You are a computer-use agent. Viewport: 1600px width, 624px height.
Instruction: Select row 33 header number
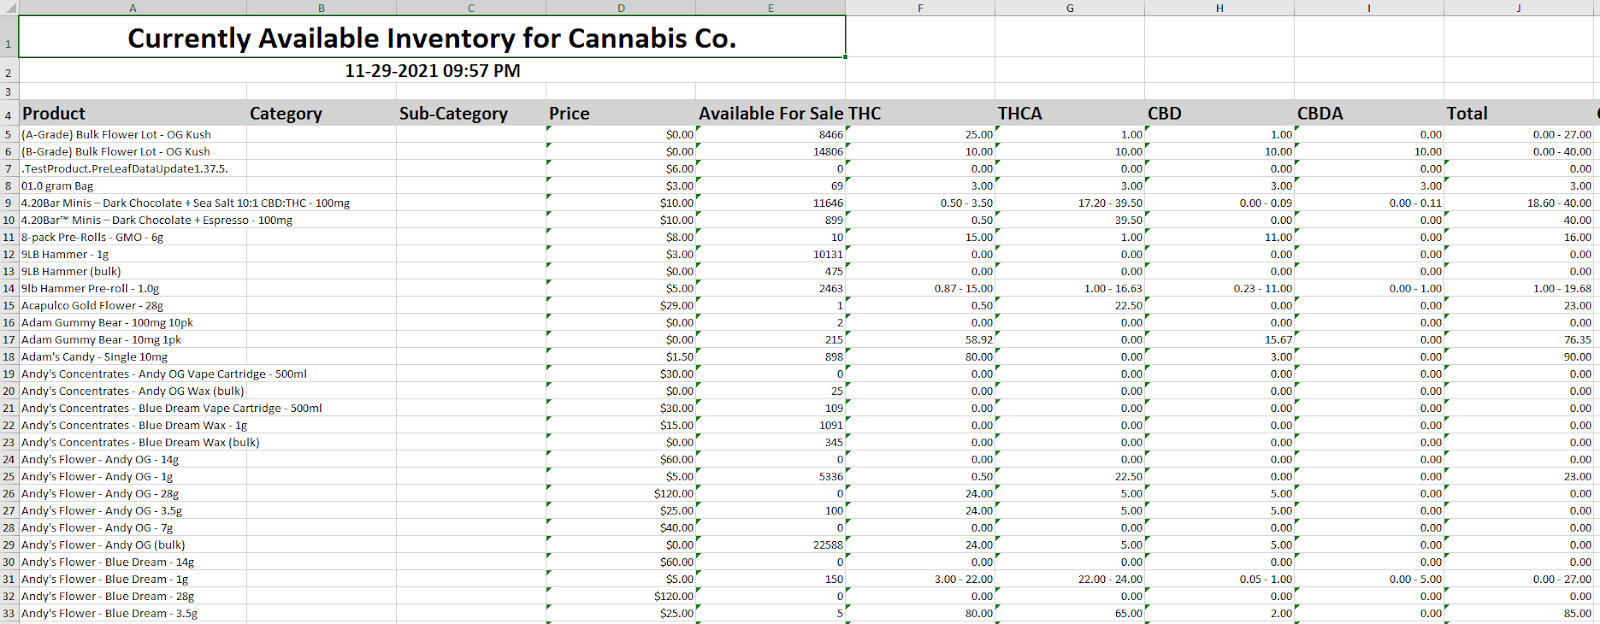click(x=9, y=614)
